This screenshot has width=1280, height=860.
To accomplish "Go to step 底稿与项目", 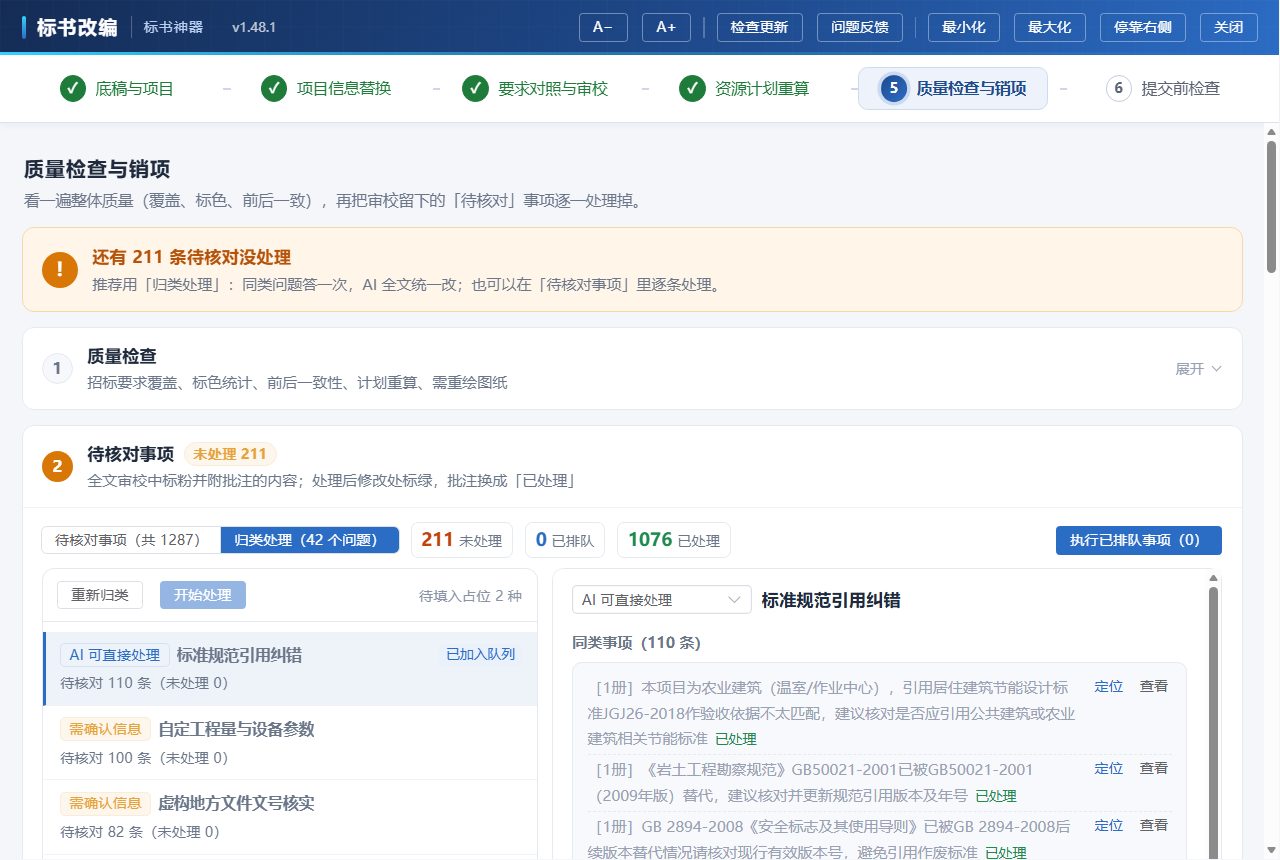I will click(116, 88).
